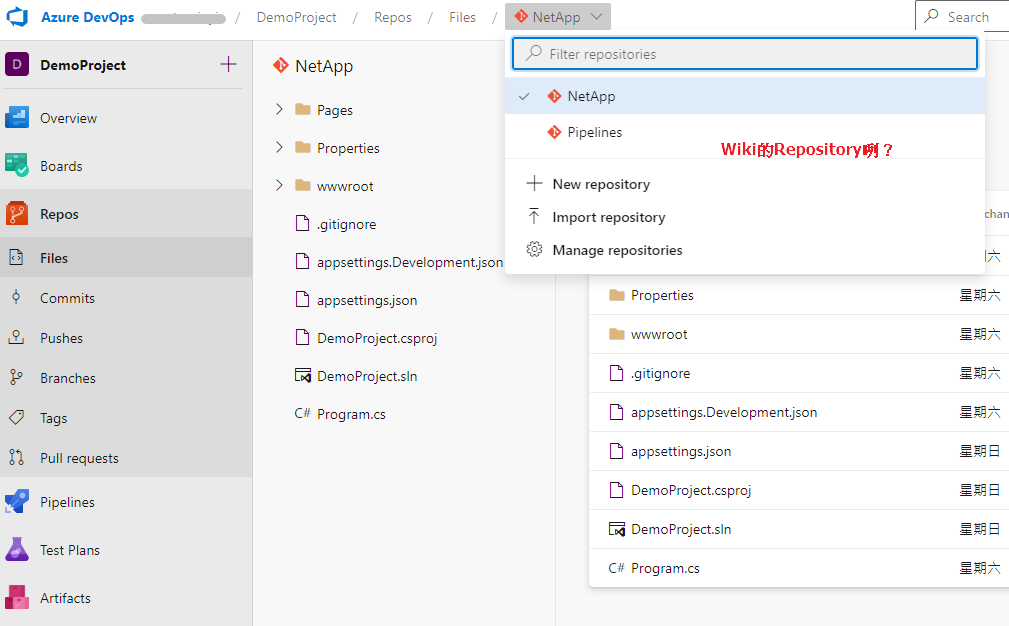The width and height of the screenshot is (1009, 626).
Task: Open .gitignore in the file list
Action: tap(660, 373)
